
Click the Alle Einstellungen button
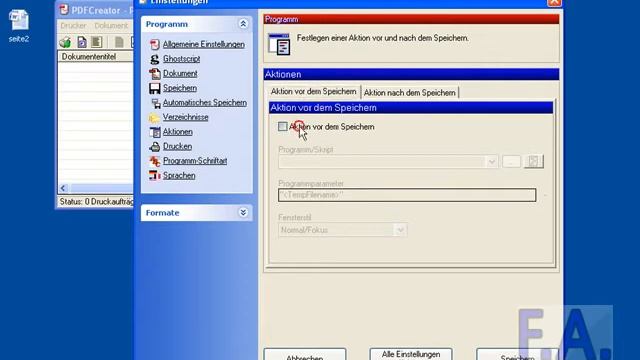411,354
